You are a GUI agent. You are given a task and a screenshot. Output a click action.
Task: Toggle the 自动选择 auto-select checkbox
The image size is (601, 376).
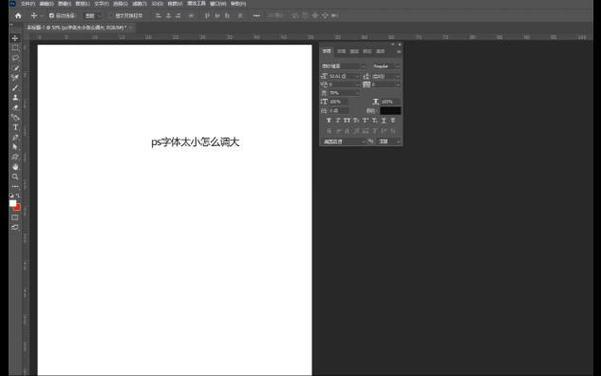tap(51, 16)
